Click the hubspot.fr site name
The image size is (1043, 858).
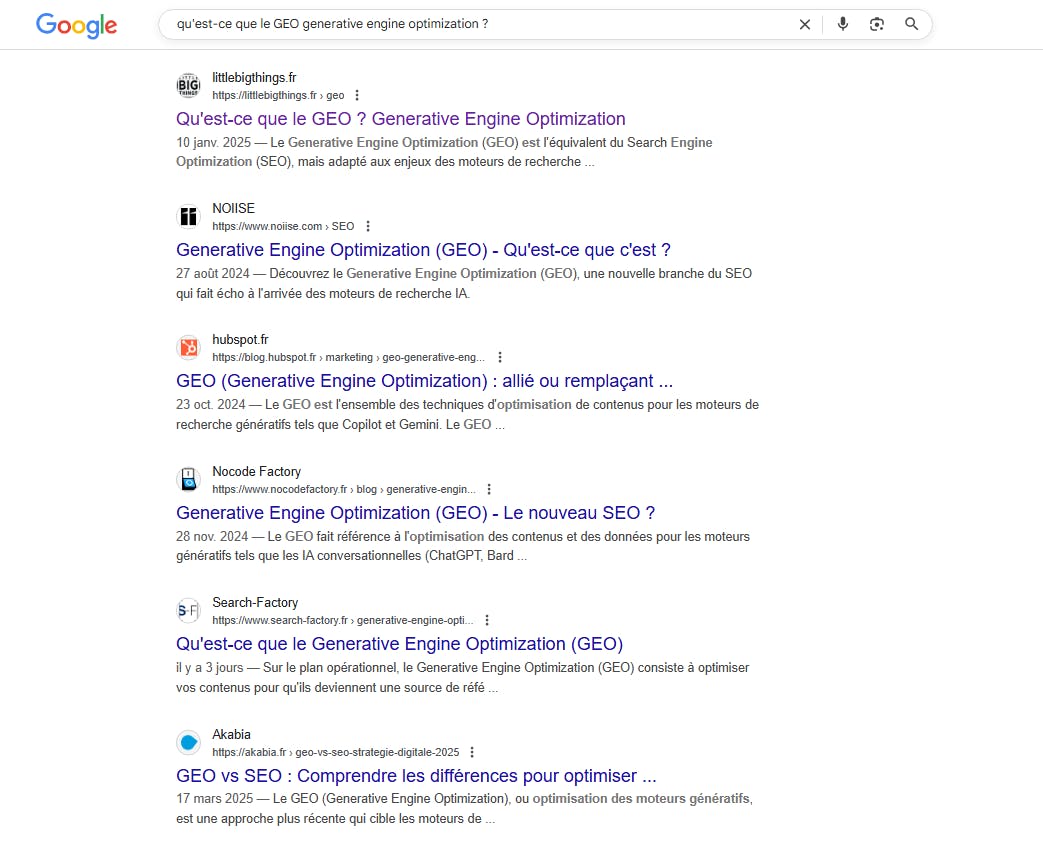(x=240, y=340)
